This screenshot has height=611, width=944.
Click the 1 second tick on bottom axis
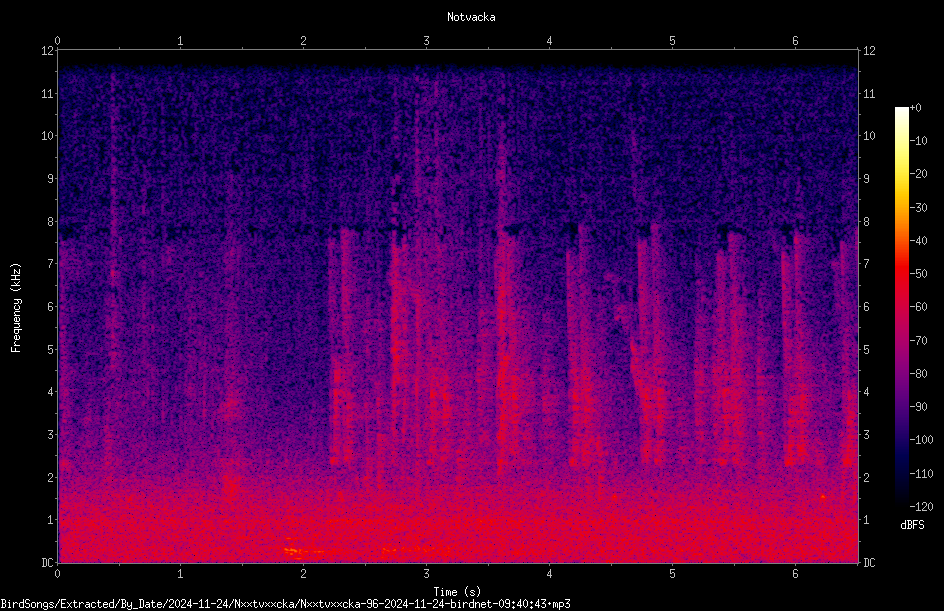[180, 574]
